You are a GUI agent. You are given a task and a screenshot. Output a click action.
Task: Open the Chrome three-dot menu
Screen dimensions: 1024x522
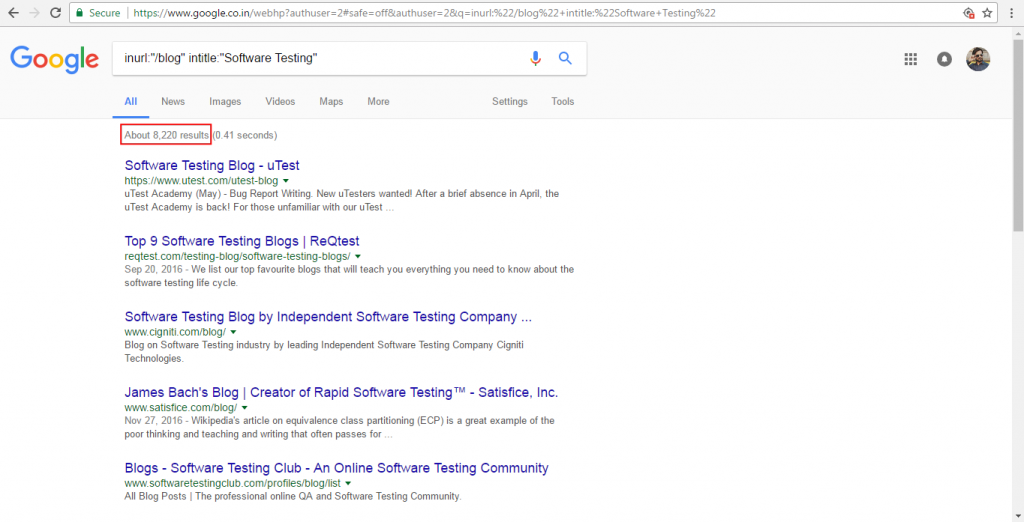click(x=1011, y=13)
